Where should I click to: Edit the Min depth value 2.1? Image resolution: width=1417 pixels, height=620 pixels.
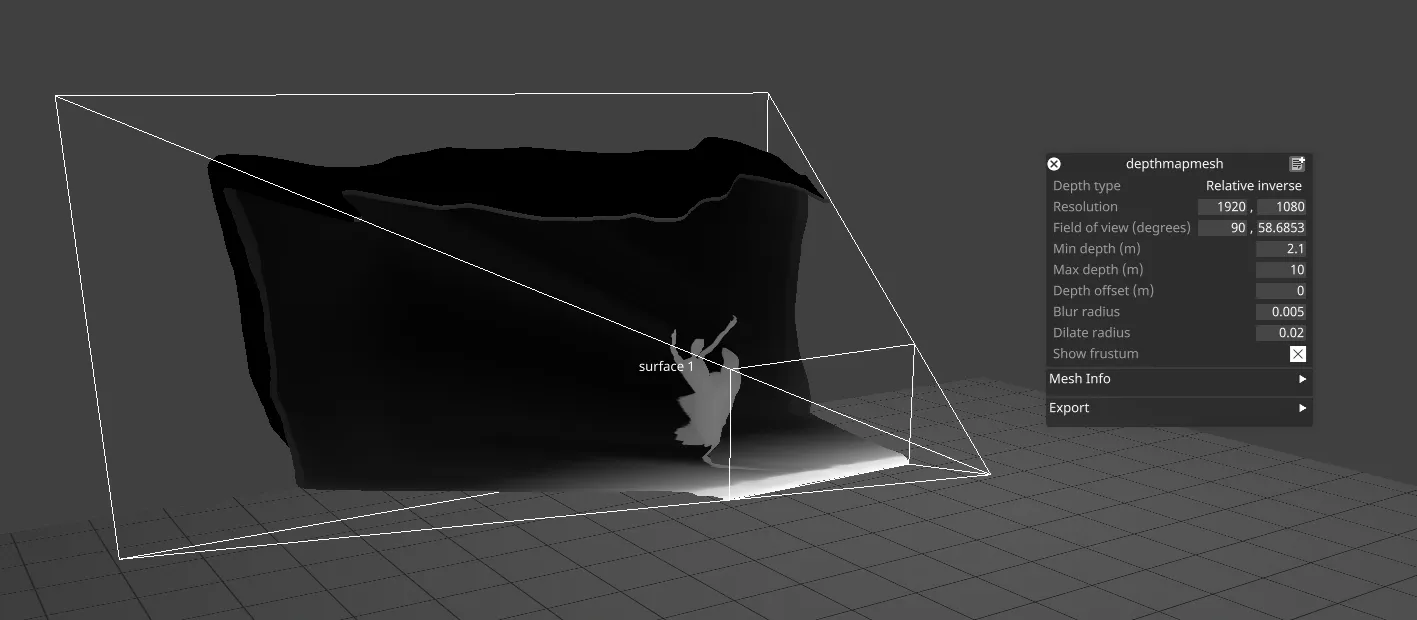tap(1282, 248)
